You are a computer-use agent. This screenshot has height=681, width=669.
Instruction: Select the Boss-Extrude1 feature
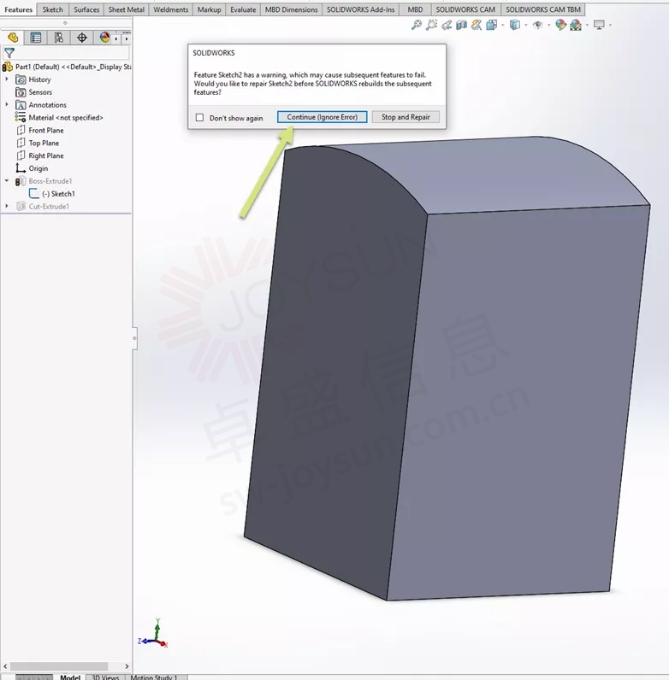[43, 181]
